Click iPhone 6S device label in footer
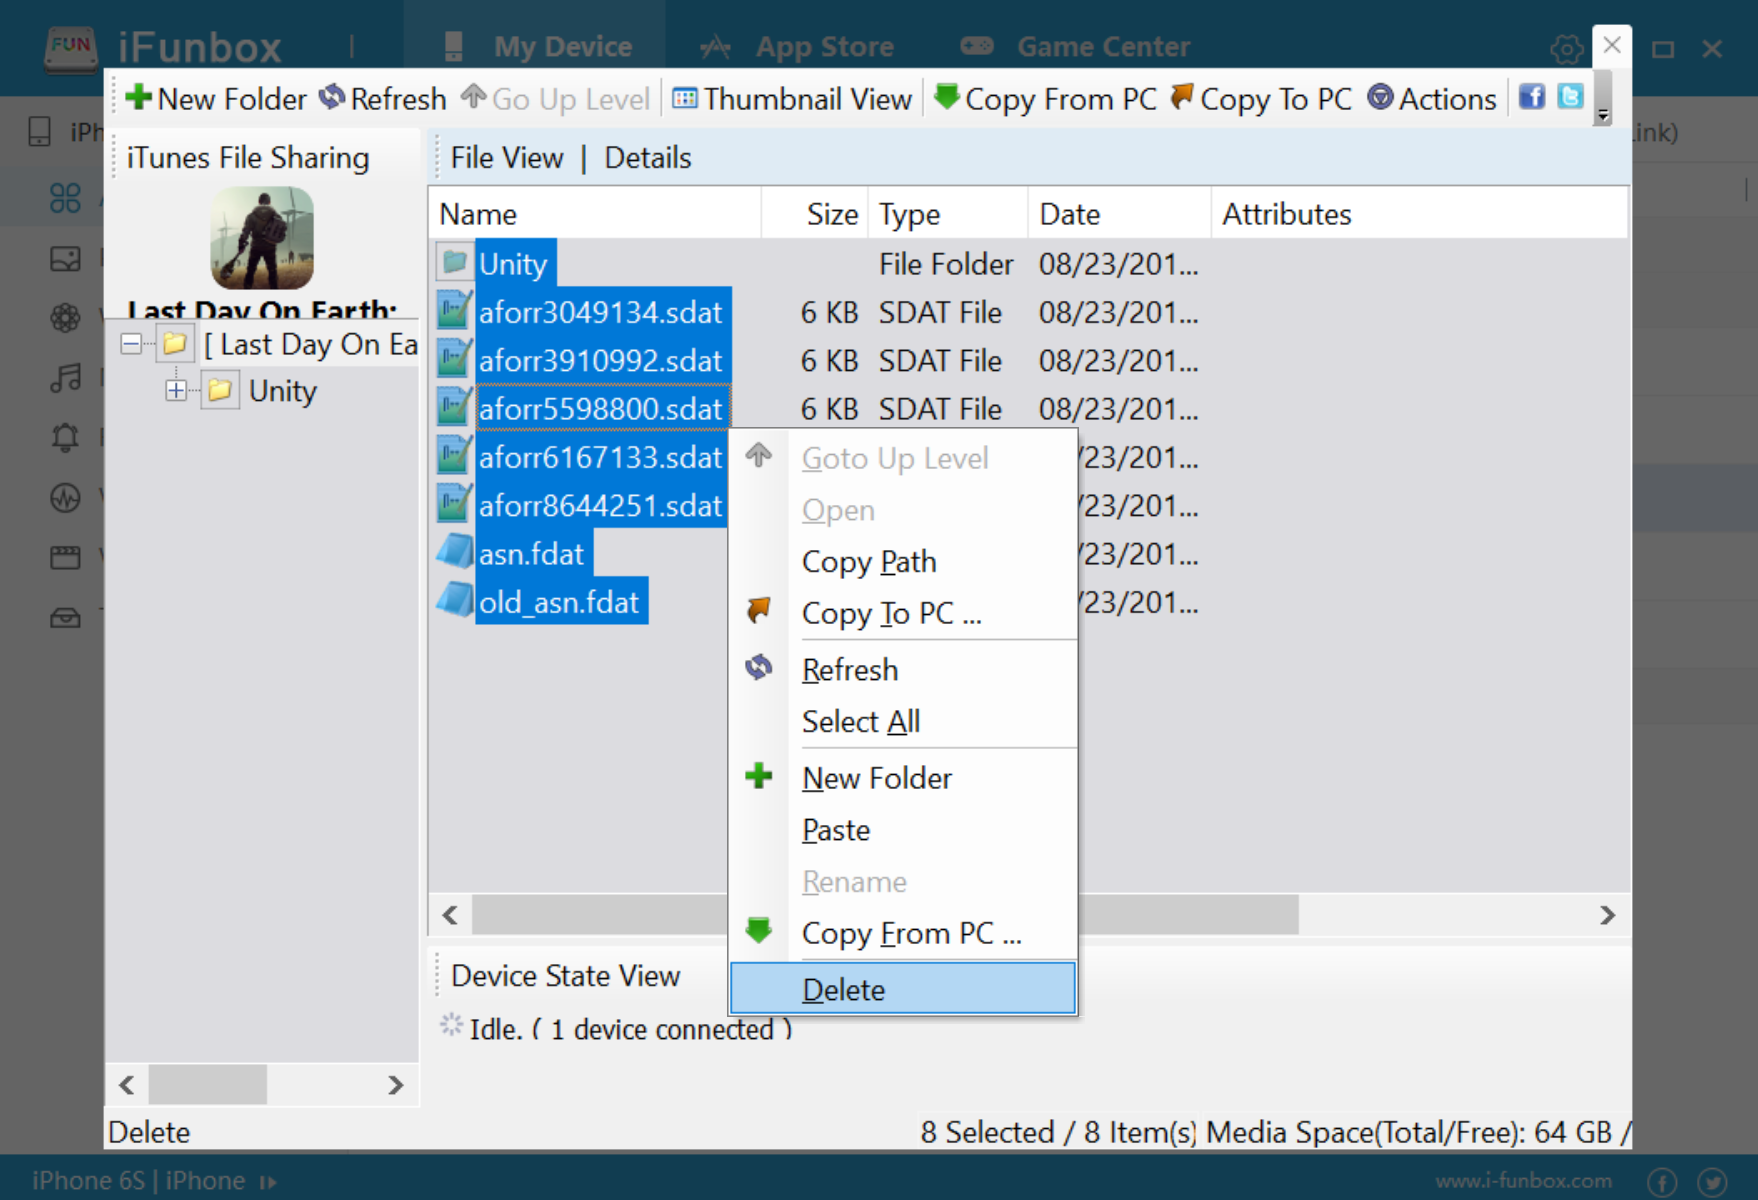 139,1181
